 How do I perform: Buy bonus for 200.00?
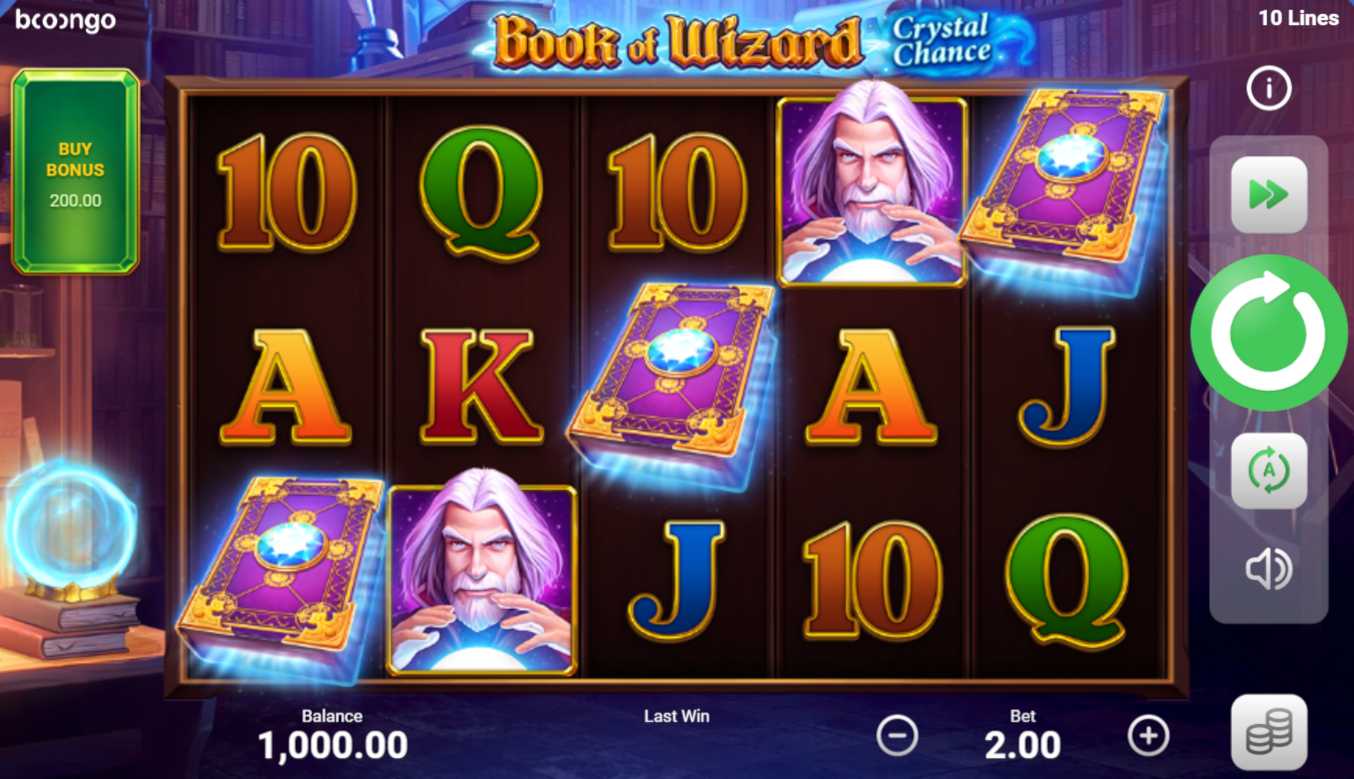click(x=75, y=171)
